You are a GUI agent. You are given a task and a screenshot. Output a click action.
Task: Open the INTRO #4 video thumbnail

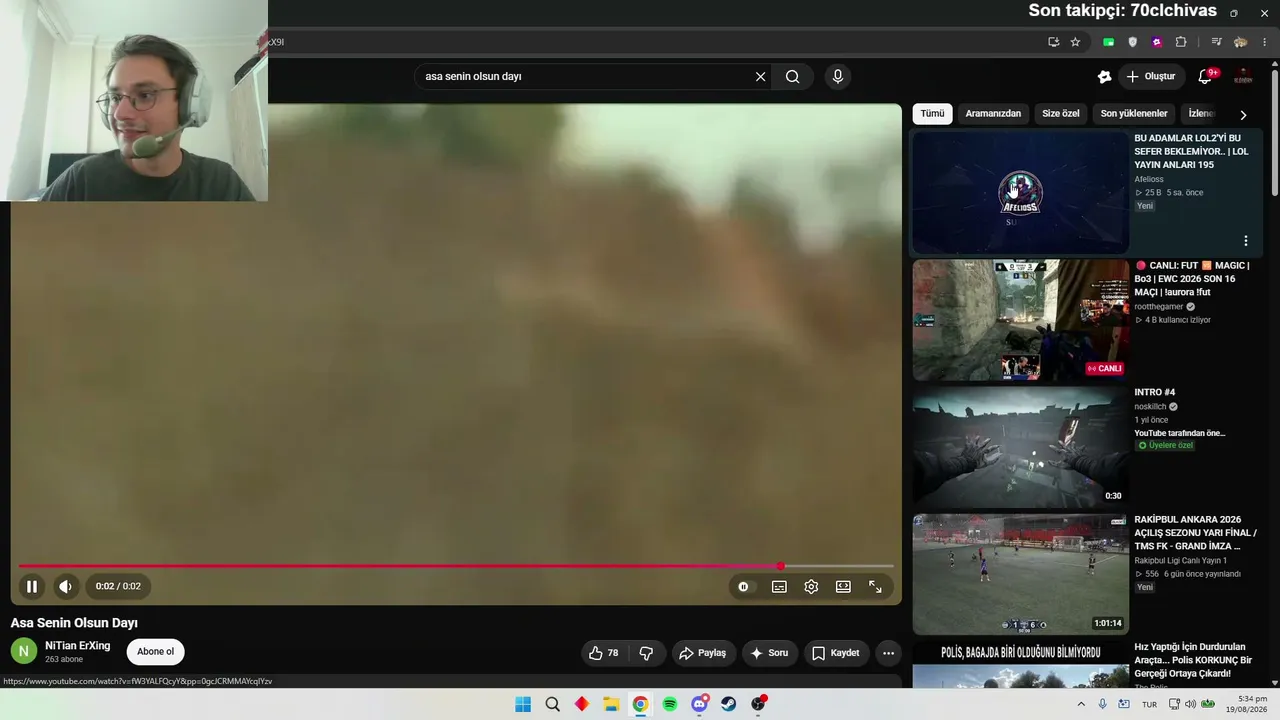click(x=1020, y=447)
